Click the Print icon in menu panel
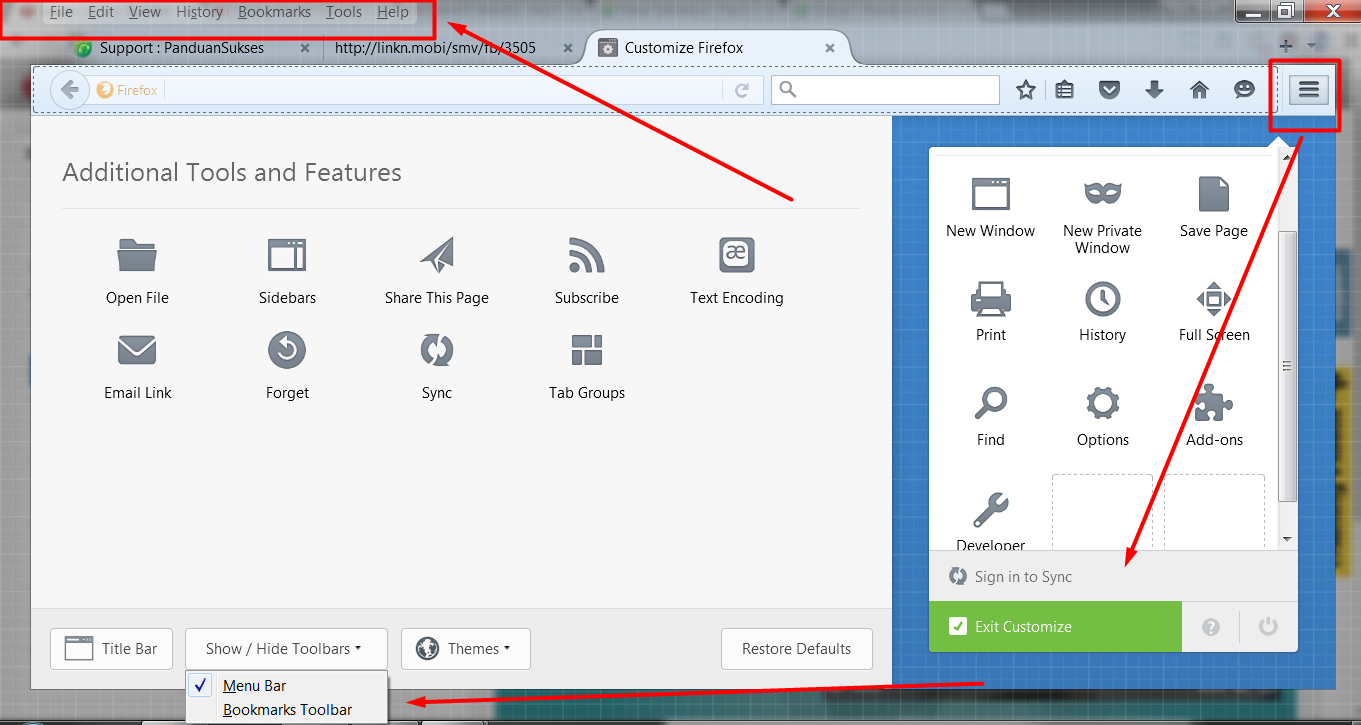1361x725 pixels. pyautogui.click(x=991, y=298)
